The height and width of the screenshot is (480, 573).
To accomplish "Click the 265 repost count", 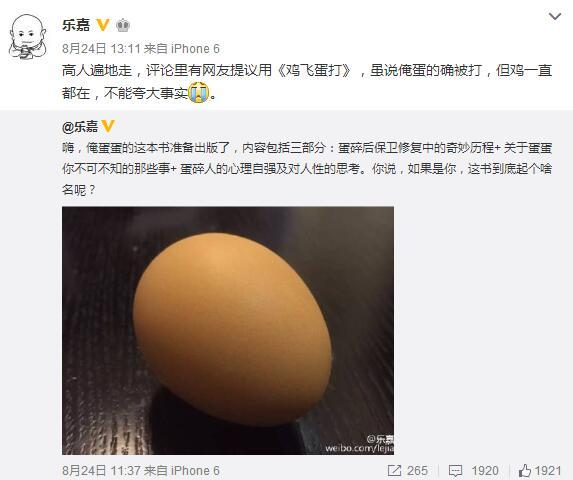I will click(x=417, y=471).
